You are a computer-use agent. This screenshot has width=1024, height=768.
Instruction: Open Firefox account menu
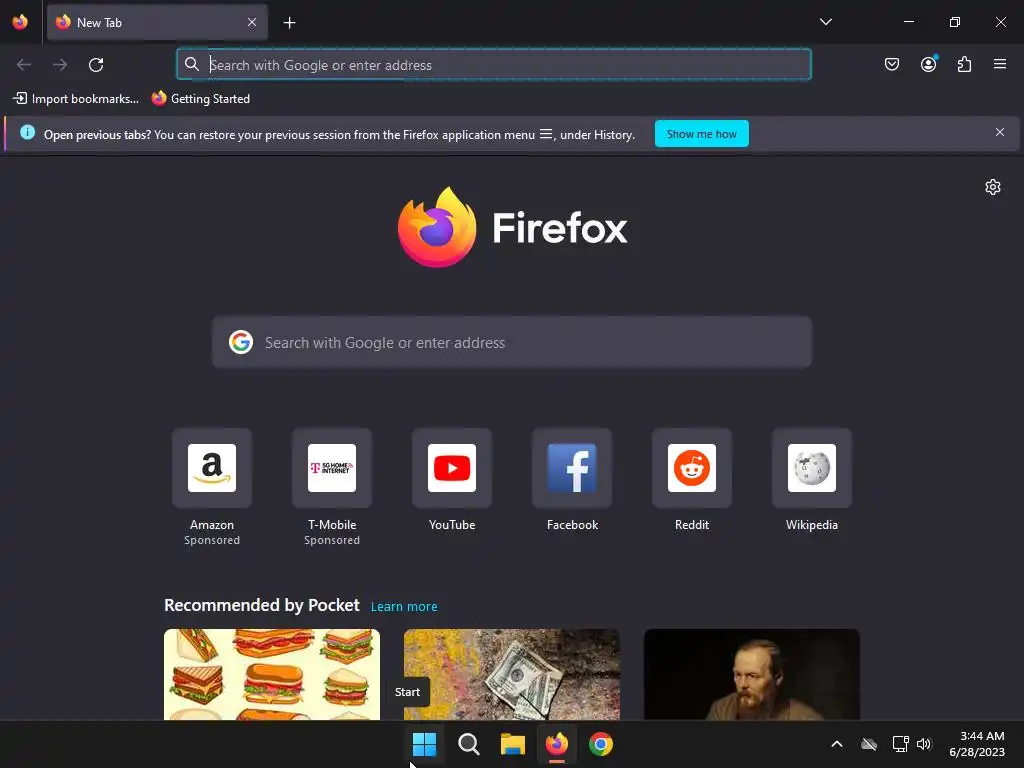928,64
